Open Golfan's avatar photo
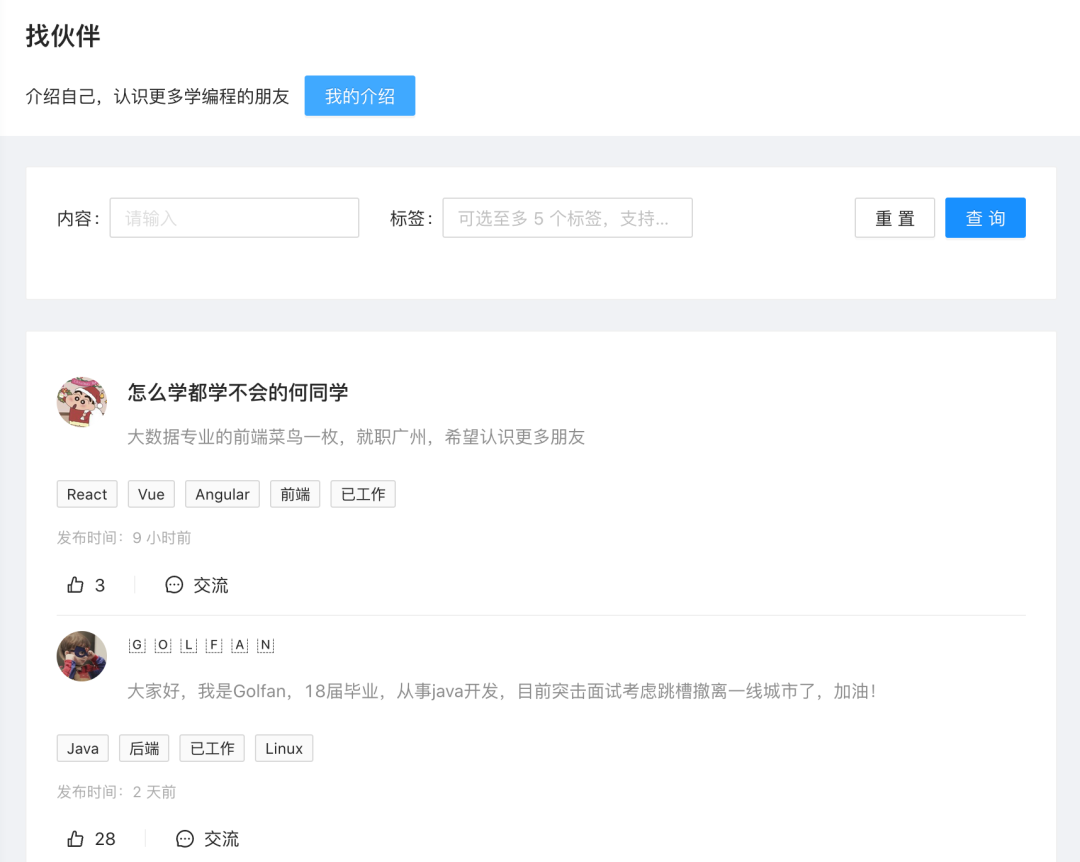This screenshot has width=1080, height=862. (82, 656)
